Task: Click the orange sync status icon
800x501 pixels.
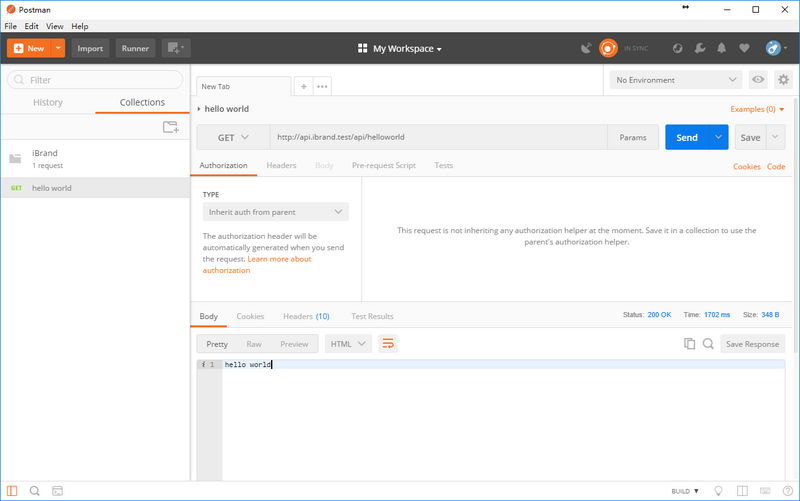Action: coord(608,48)
